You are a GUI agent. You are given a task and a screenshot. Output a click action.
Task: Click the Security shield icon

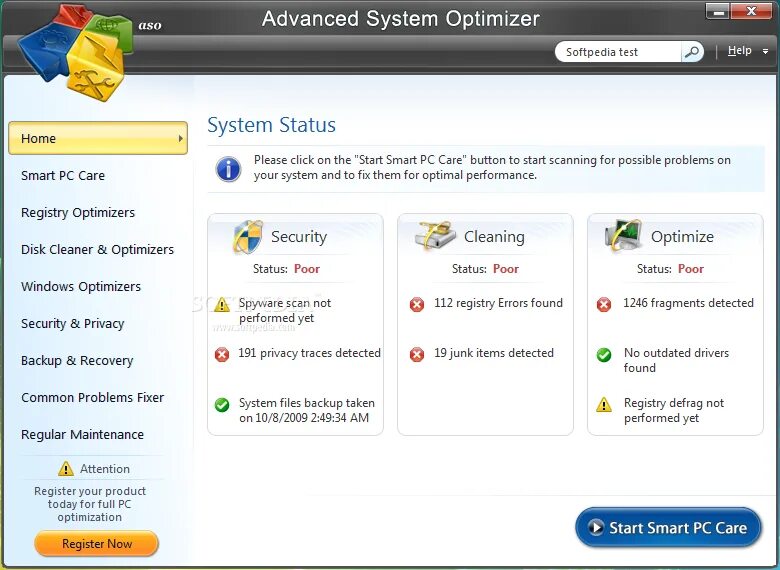point(247,237)
